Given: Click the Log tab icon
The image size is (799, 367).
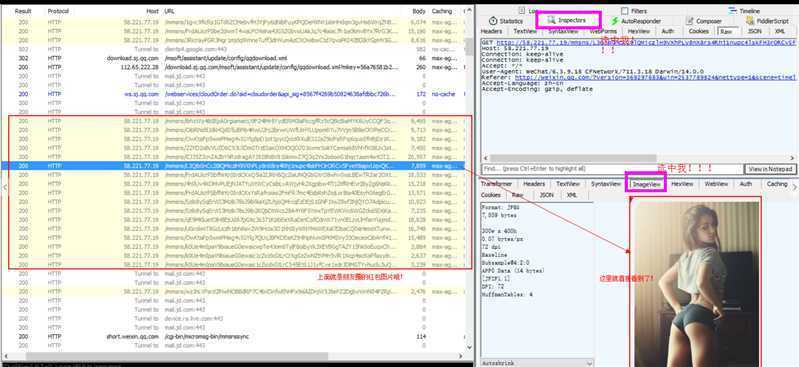Looking at the screenshot, I should [522, 10].
